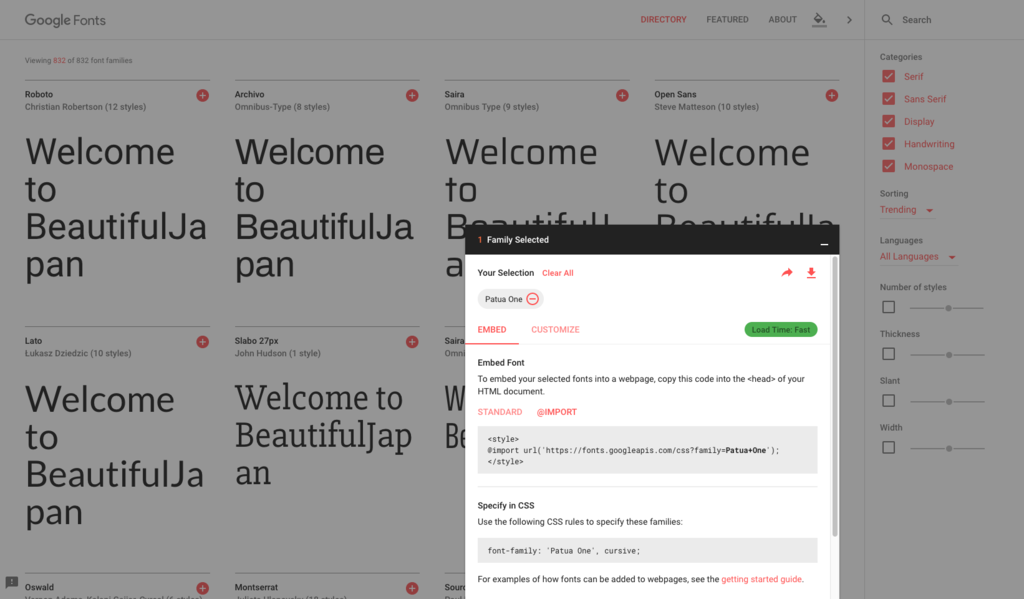This screenshot has height=599, width=1024.
Task: Remove Patua One from selection
Action: point(532,299)
